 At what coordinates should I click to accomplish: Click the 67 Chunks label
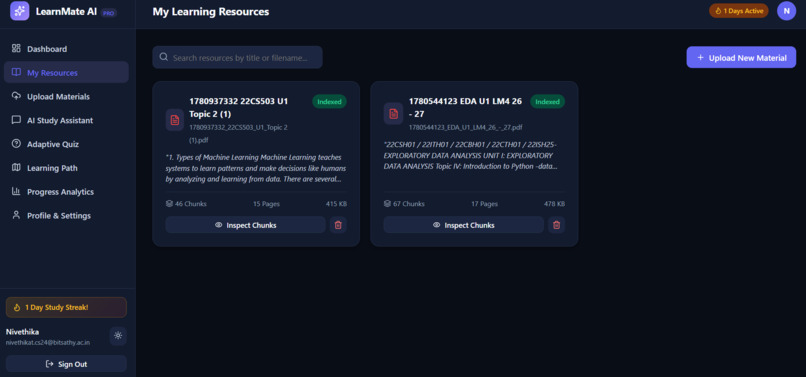(404, 204)
